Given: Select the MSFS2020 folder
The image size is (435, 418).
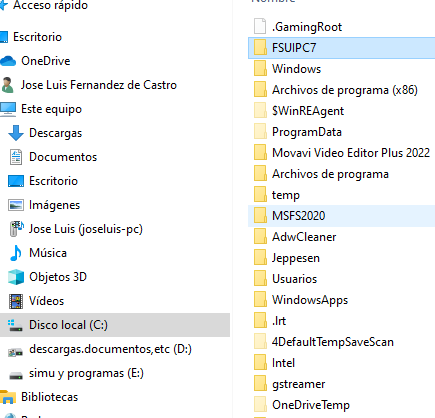Looking at the screenshot, I should [x=342, y=216].
